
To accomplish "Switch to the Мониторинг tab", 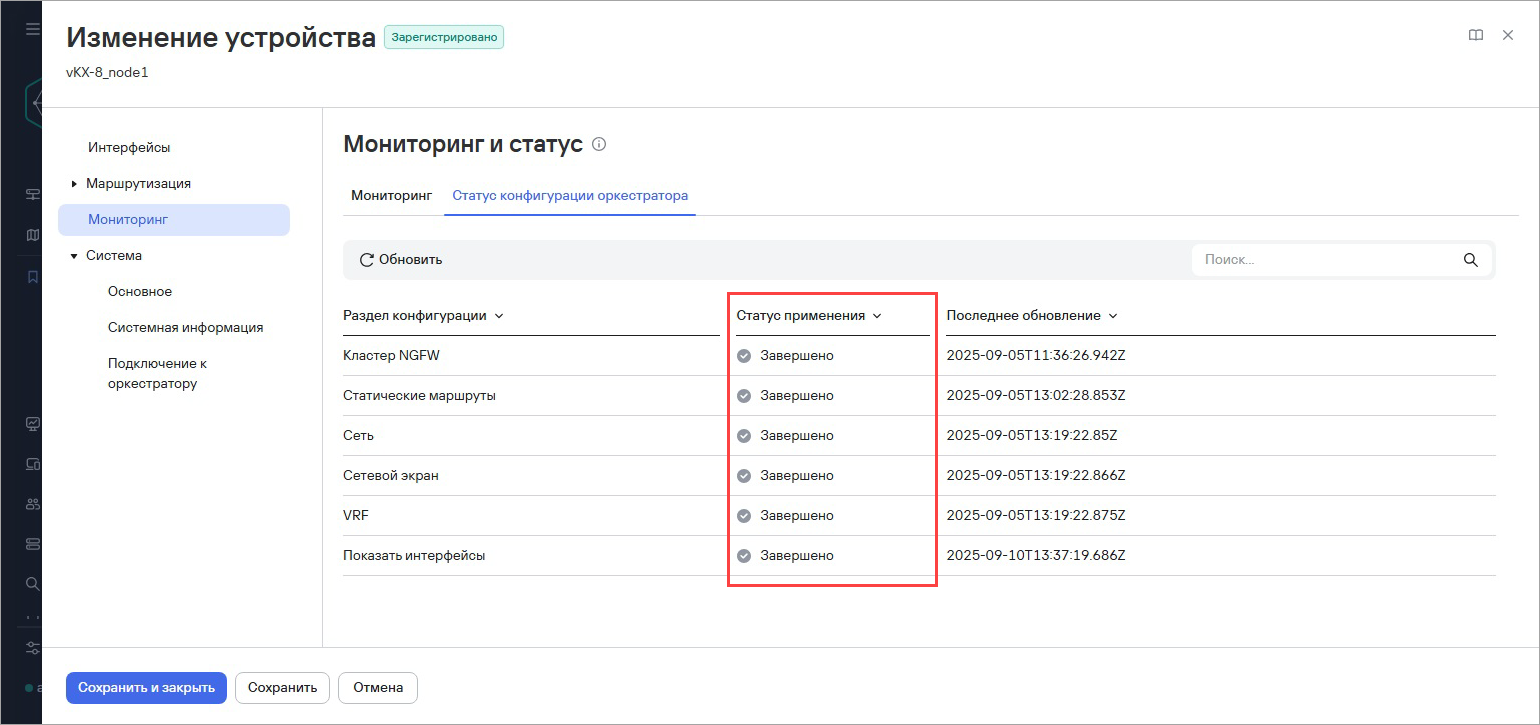I will [391, 195].
